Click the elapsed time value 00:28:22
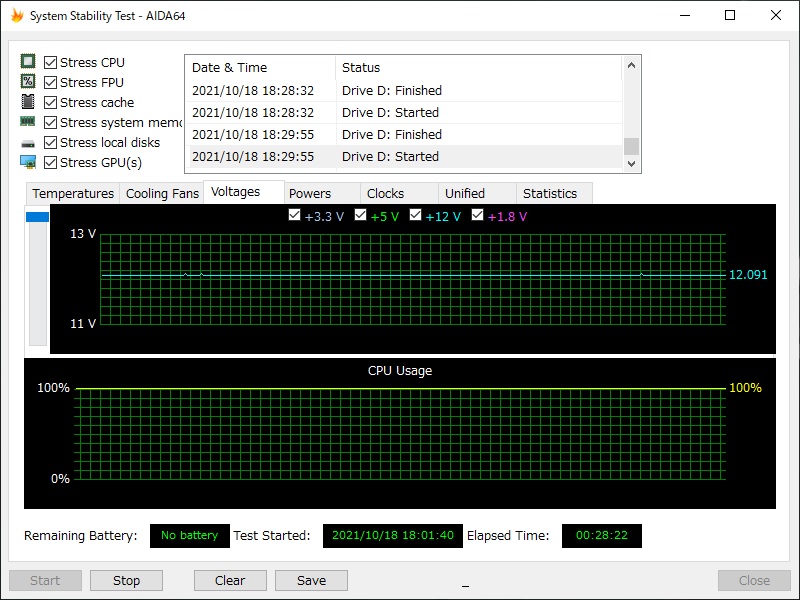The width and height of the screenshot is (800, 600). coord(602,535)
